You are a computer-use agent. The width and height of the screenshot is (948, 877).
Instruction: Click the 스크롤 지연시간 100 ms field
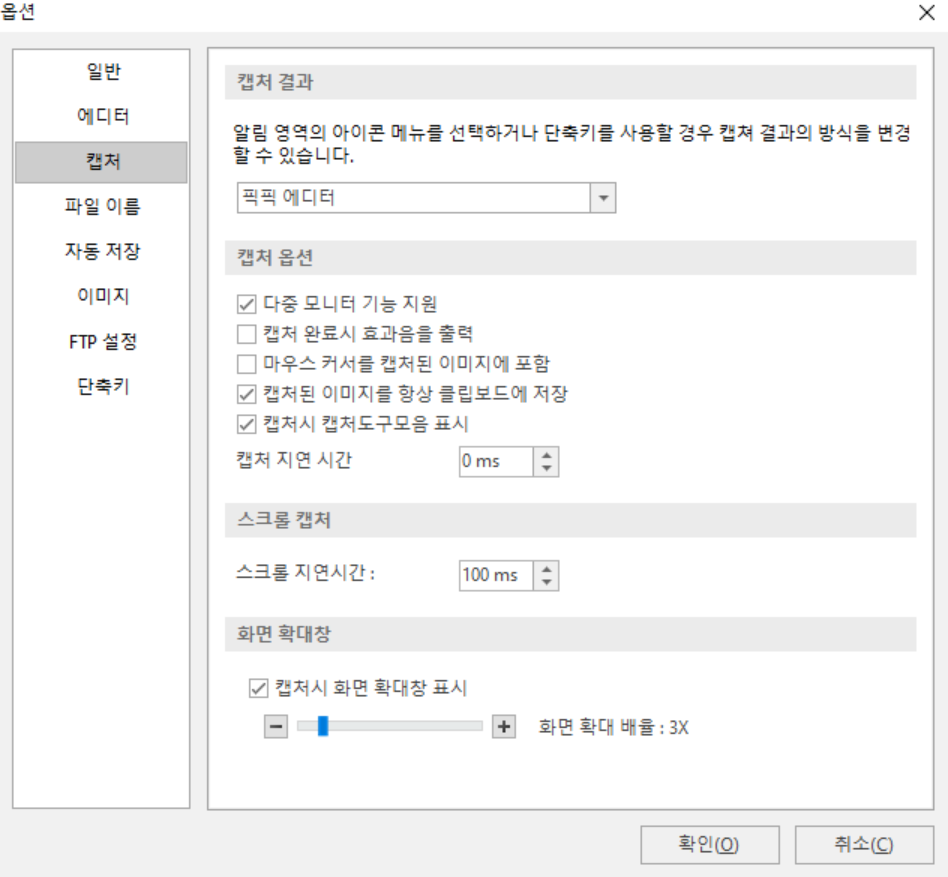click(496, 575)
